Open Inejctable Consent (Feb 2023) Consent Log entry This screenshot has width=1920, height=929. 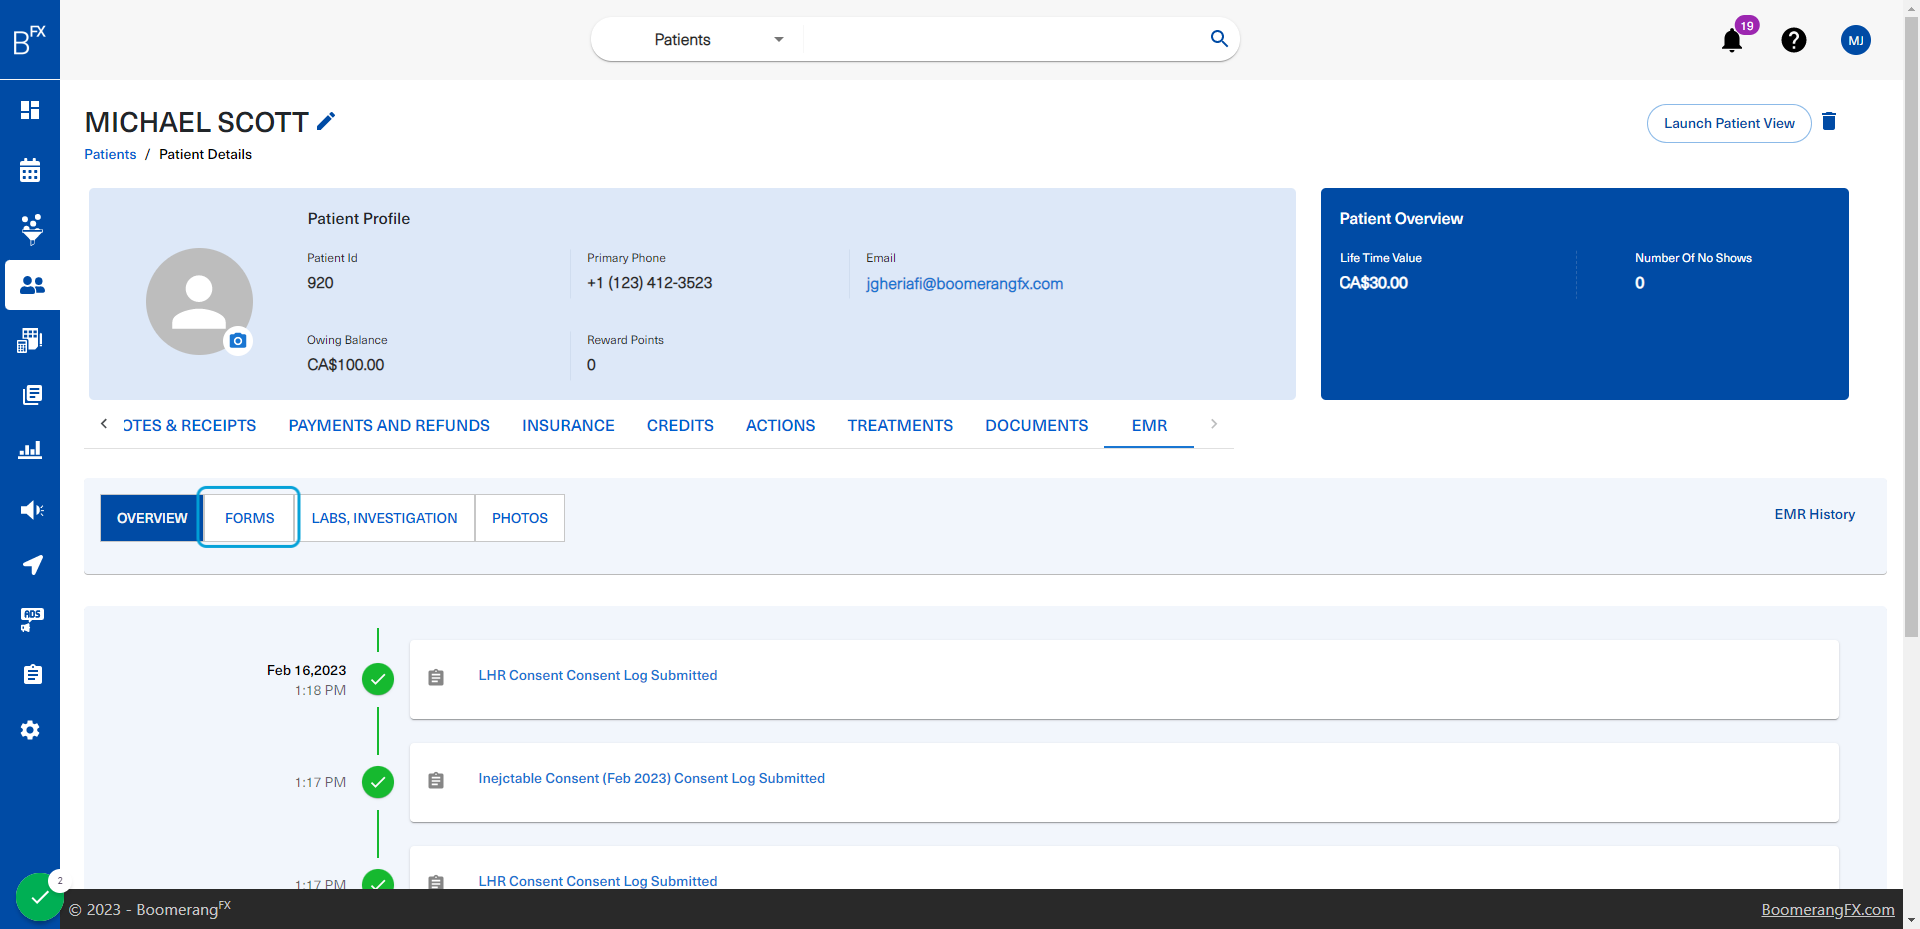[651, 778]
